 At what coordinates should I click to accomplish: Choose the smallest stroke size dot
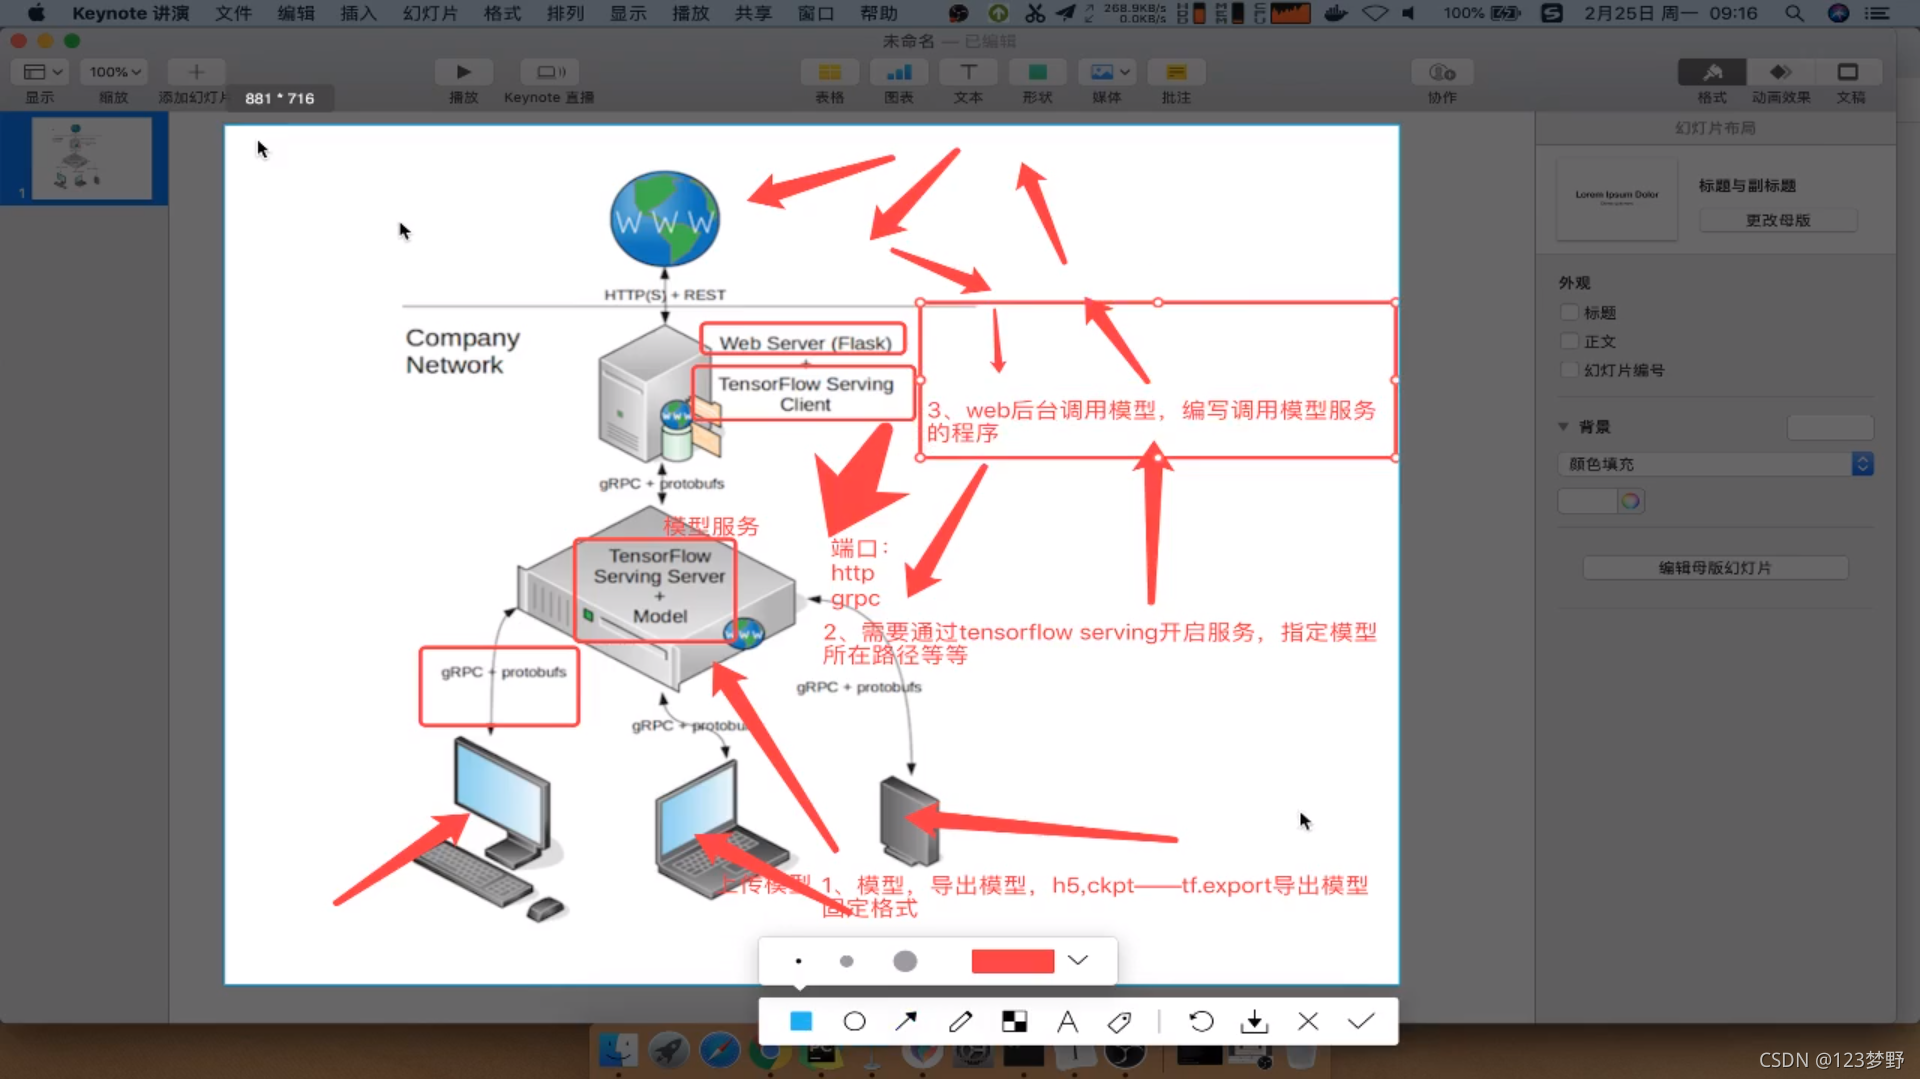798,961
